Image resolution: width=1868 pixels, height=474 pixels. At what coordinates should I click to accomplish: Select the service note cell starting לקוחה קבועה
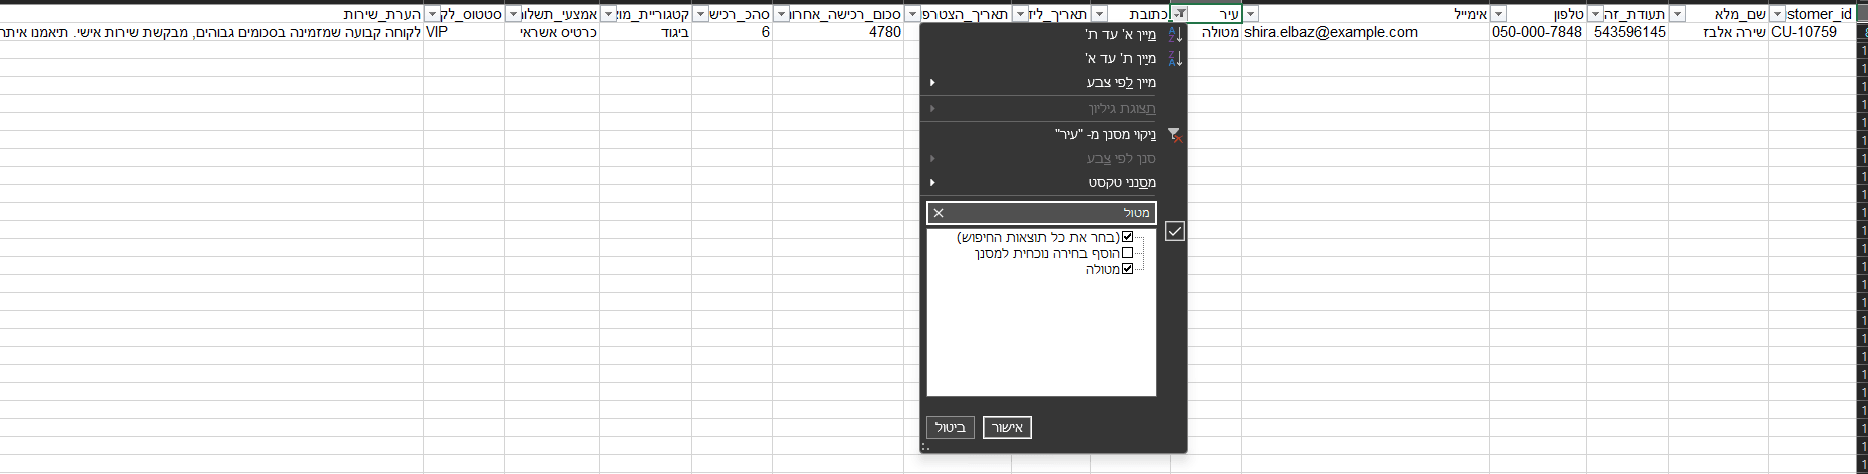tap(211, 32)
